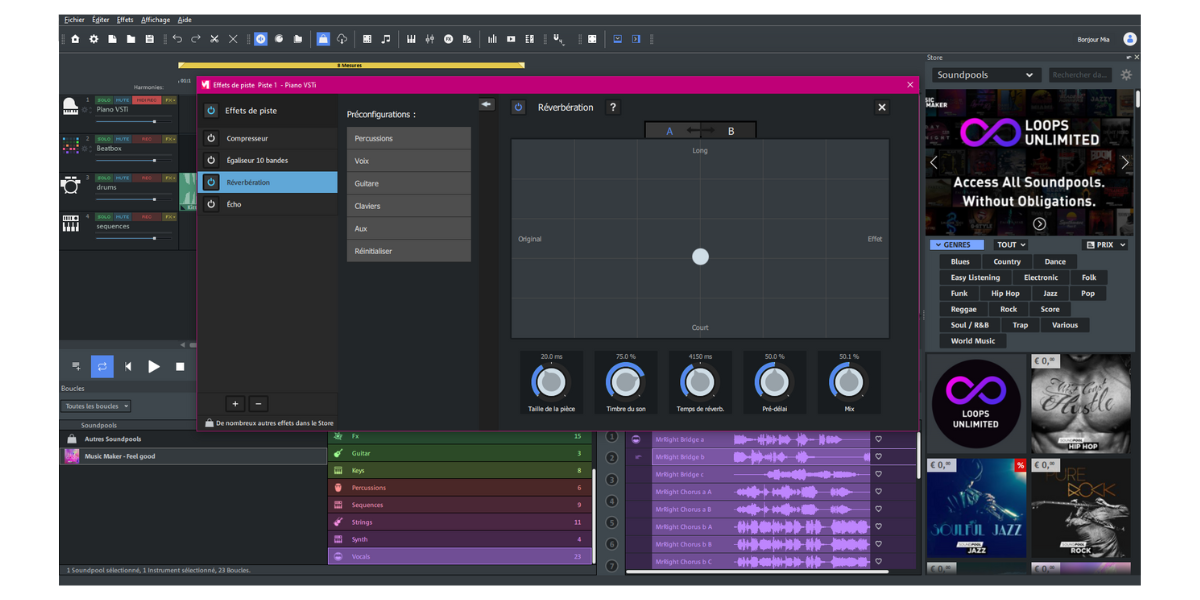
Task: Open FX circle icon in toolbar
Action: pos(448,39)
